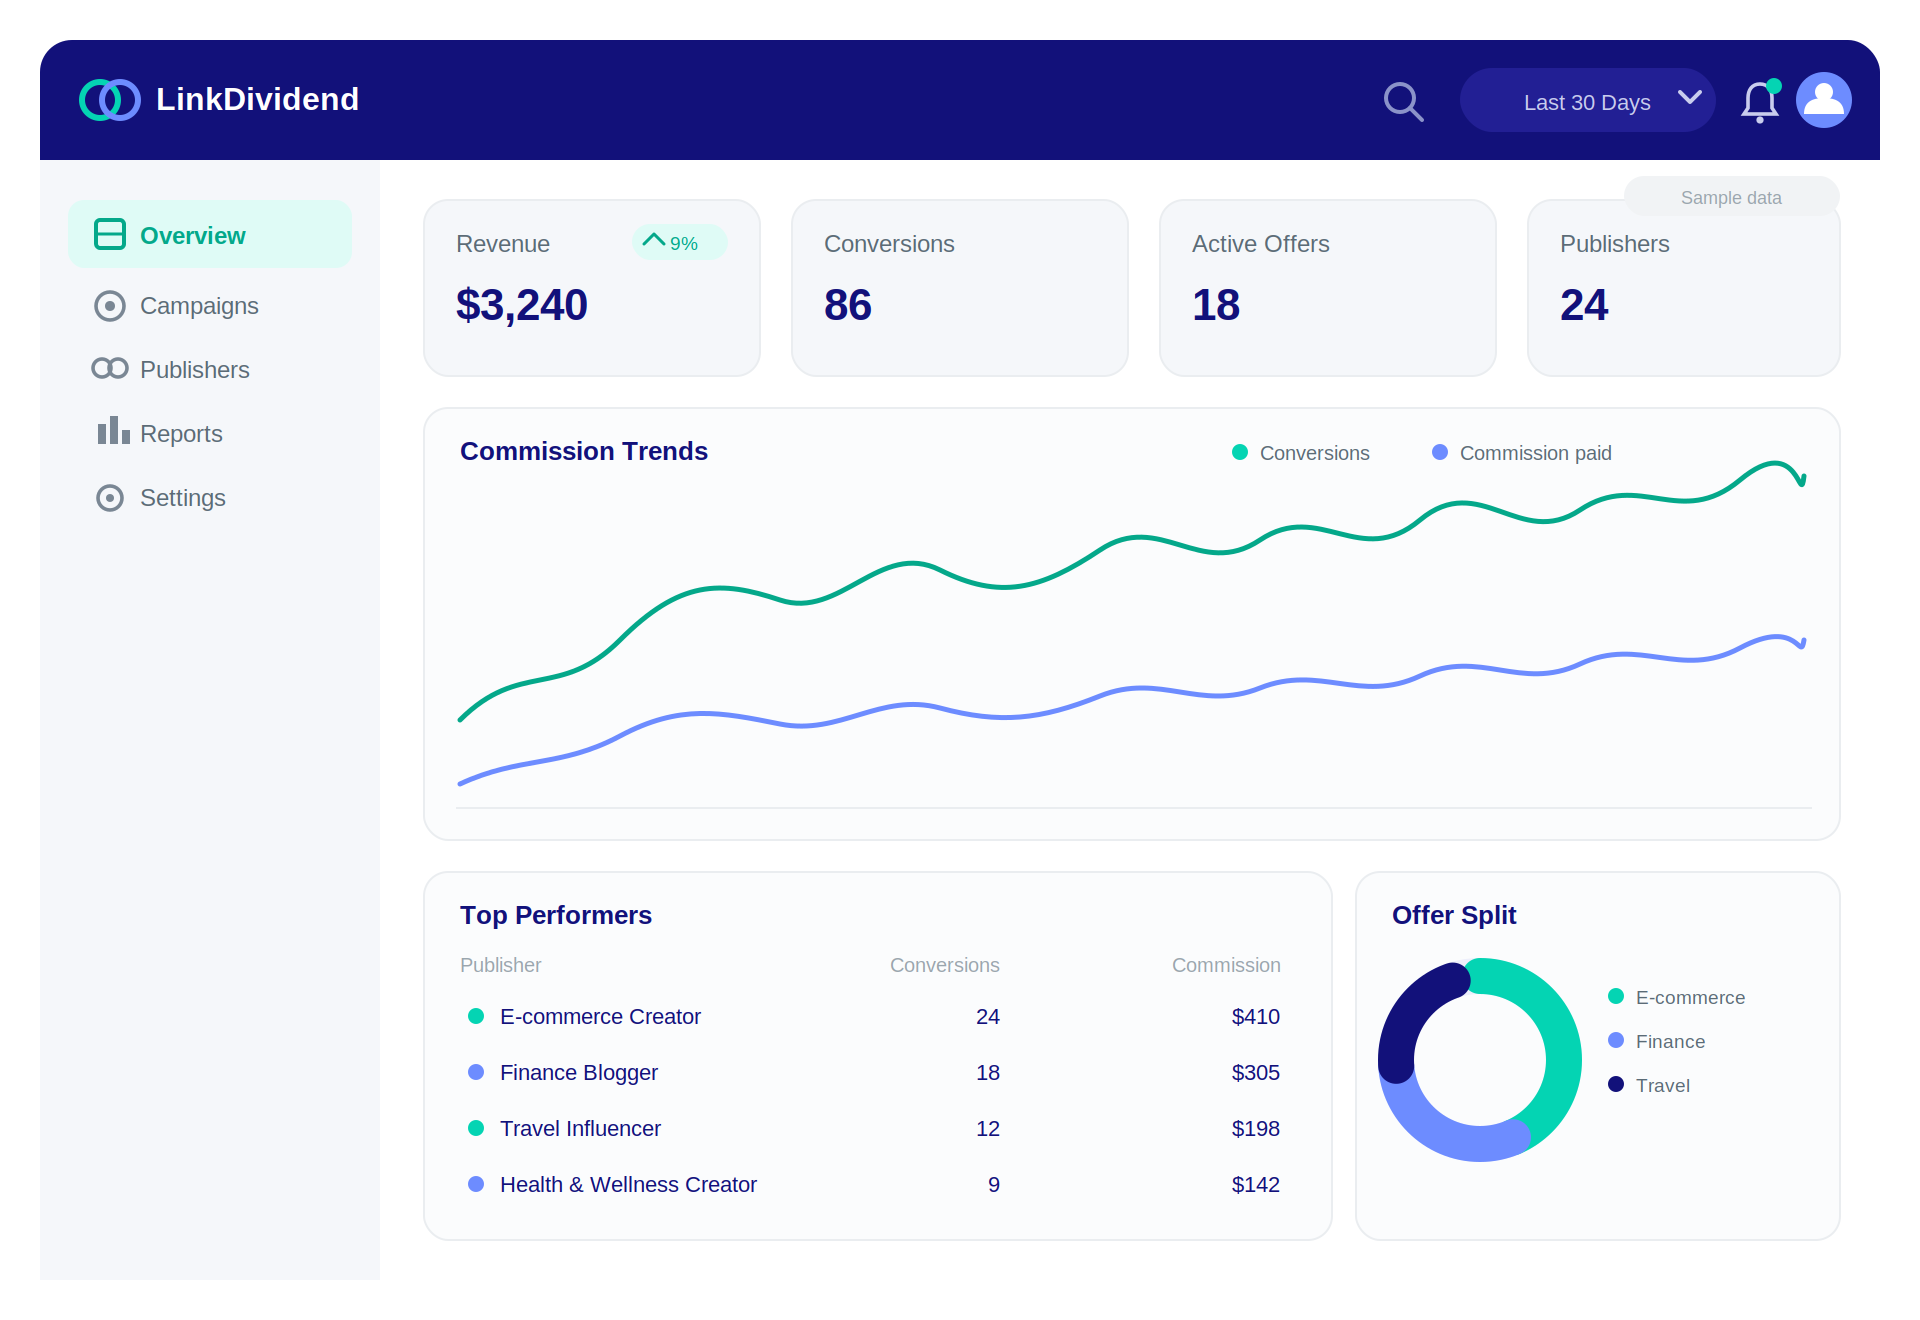Open the Conversions 86 card
The image size is (1920, 1320).
pyautogui.click(x=960, y=288)
